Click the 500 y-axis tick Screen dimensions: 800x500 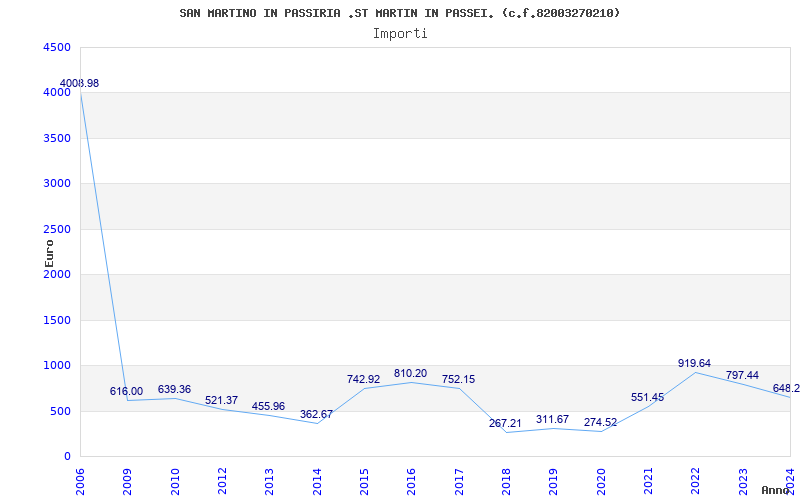click(60, 411)
